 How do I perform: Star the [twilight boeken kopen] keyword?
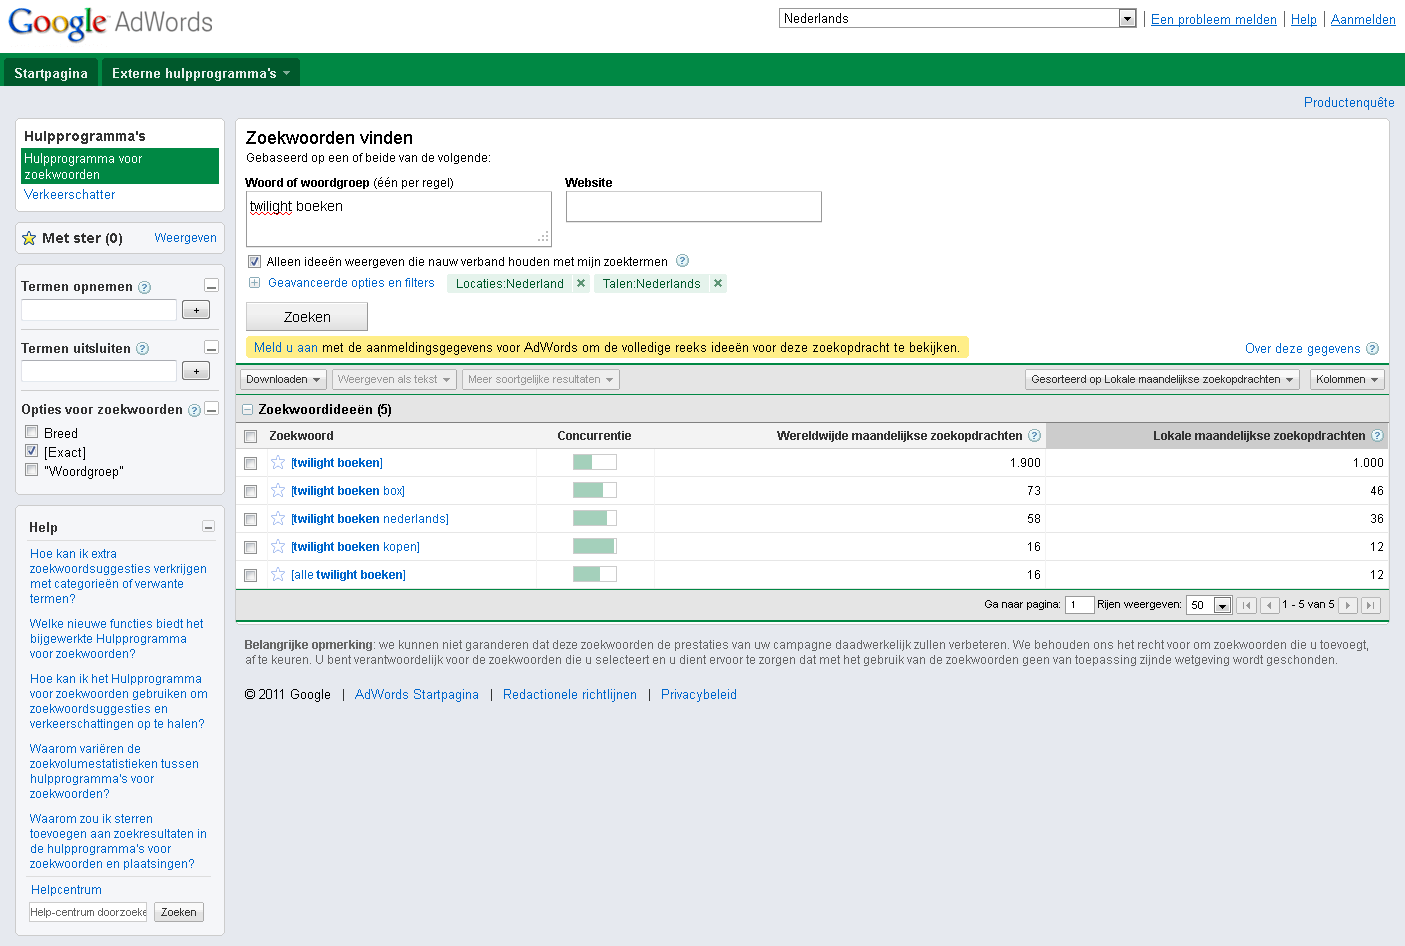tap(278, 546)
